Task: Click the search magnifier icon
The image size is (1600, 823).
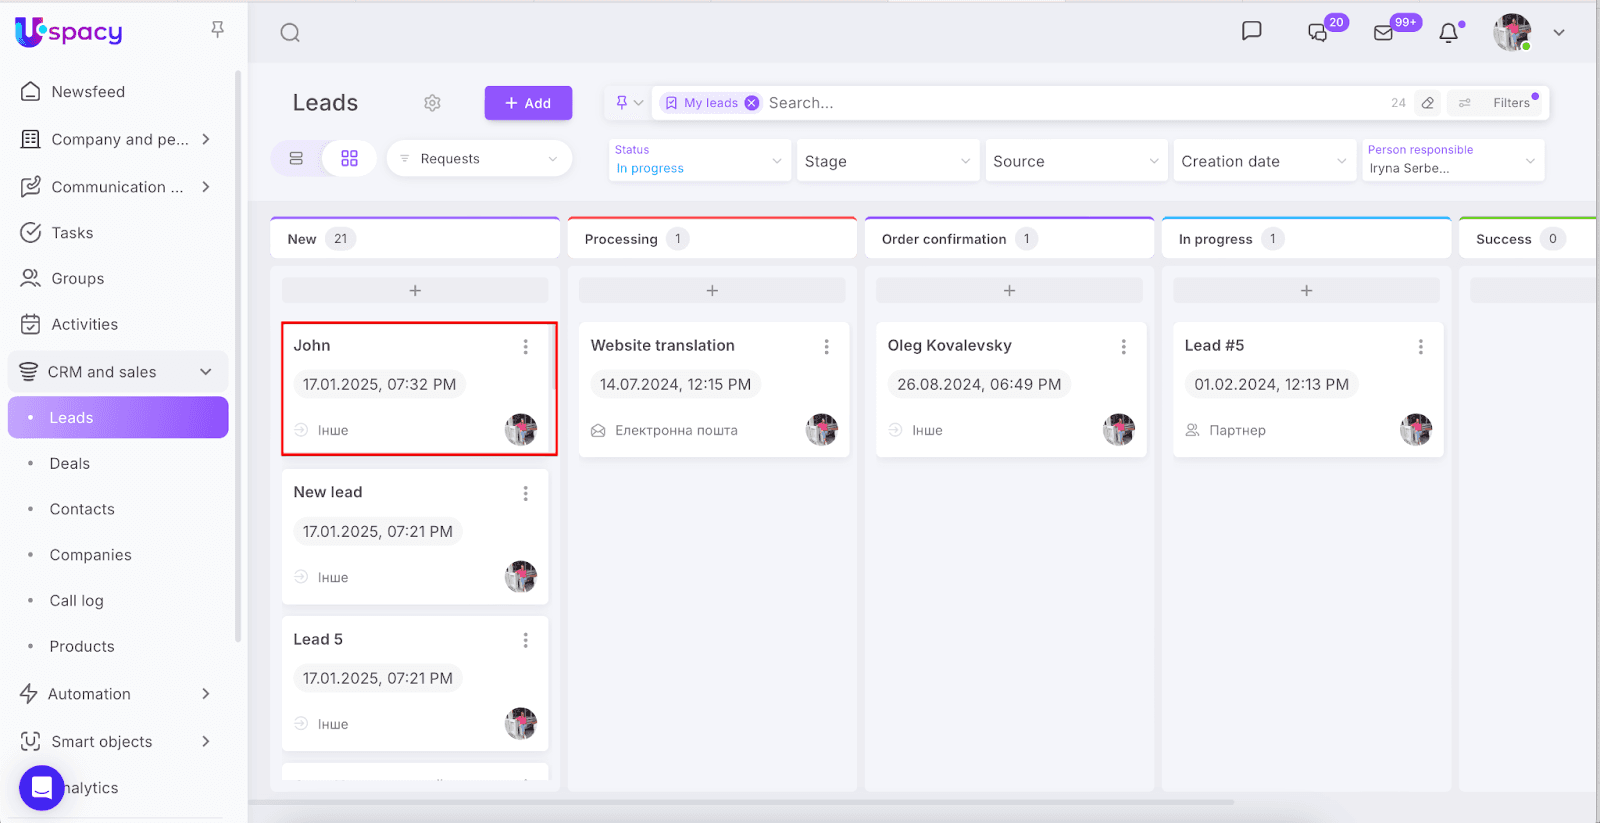Action: (x=290, y=33)
